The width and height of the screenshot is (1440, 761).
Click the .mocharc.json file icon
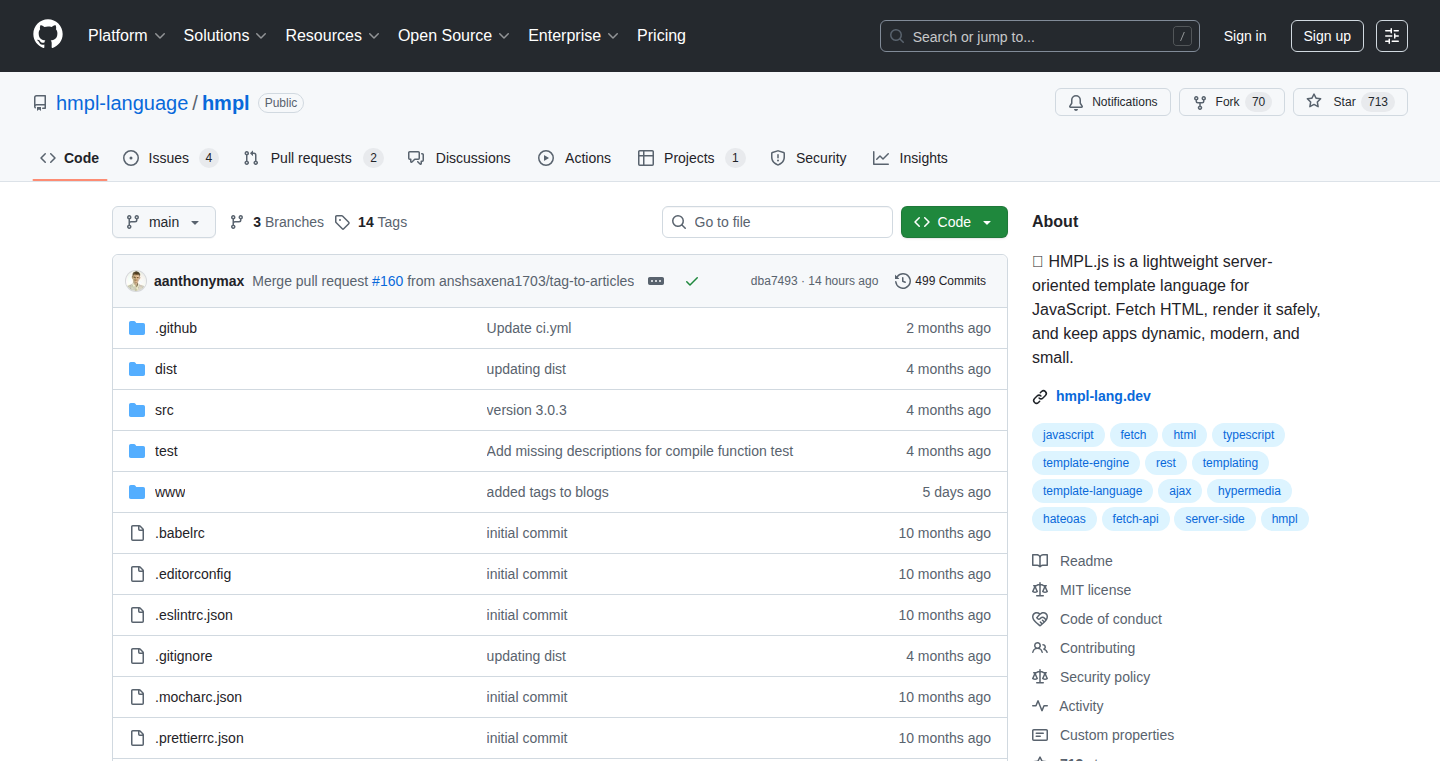point(137,697)
